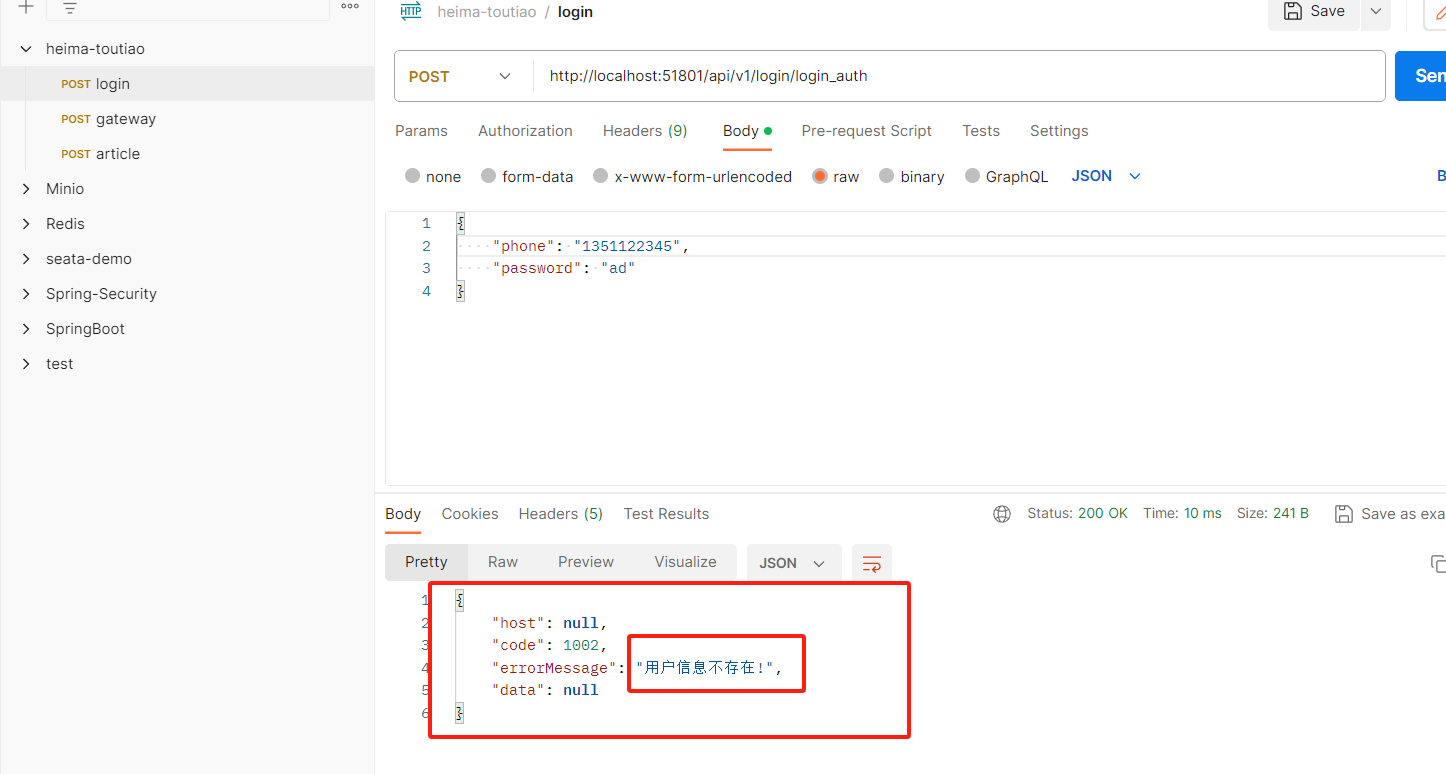Select the GraphQL body type

[1006, 176]
